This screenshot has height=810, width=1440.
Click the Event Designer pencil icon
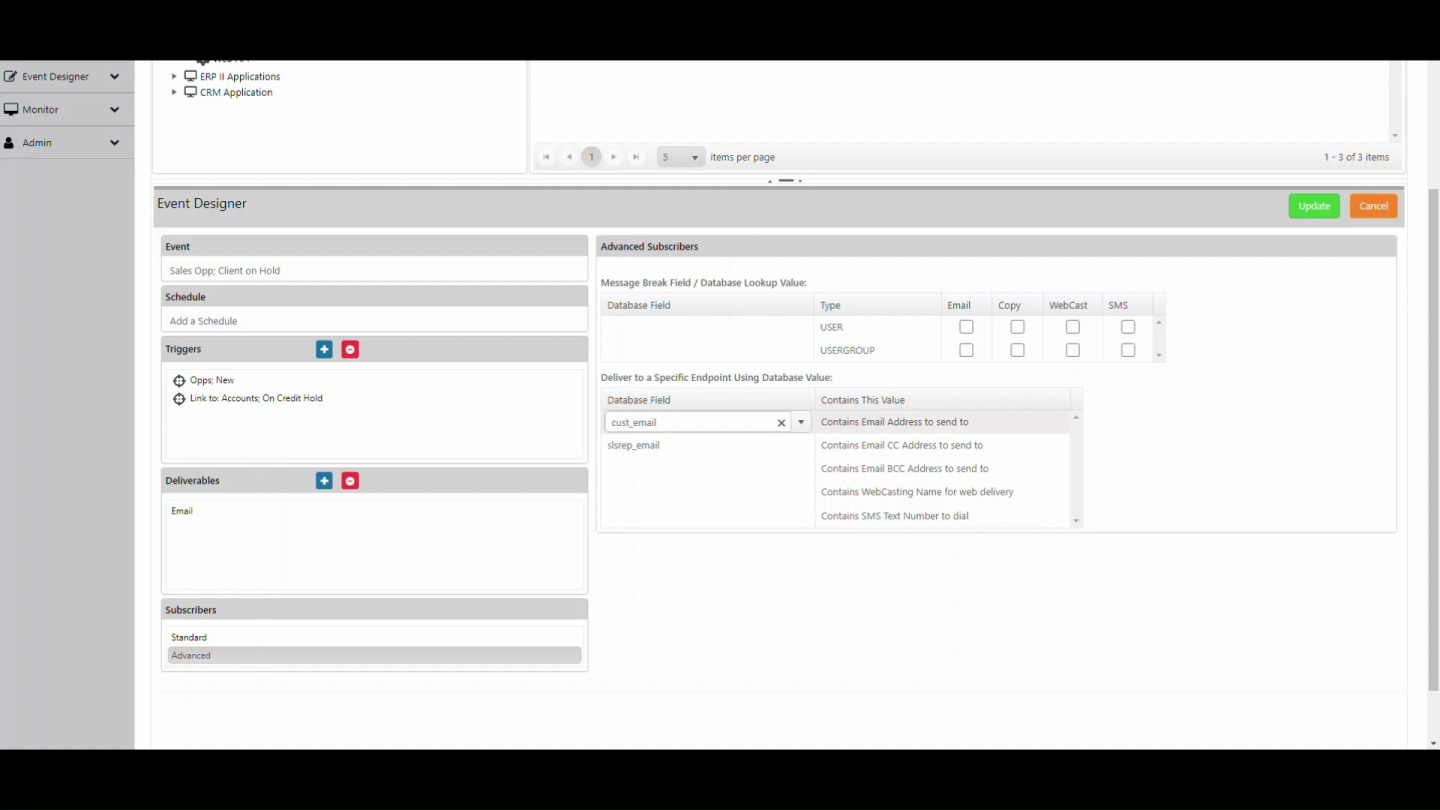[x=10, y=76]
